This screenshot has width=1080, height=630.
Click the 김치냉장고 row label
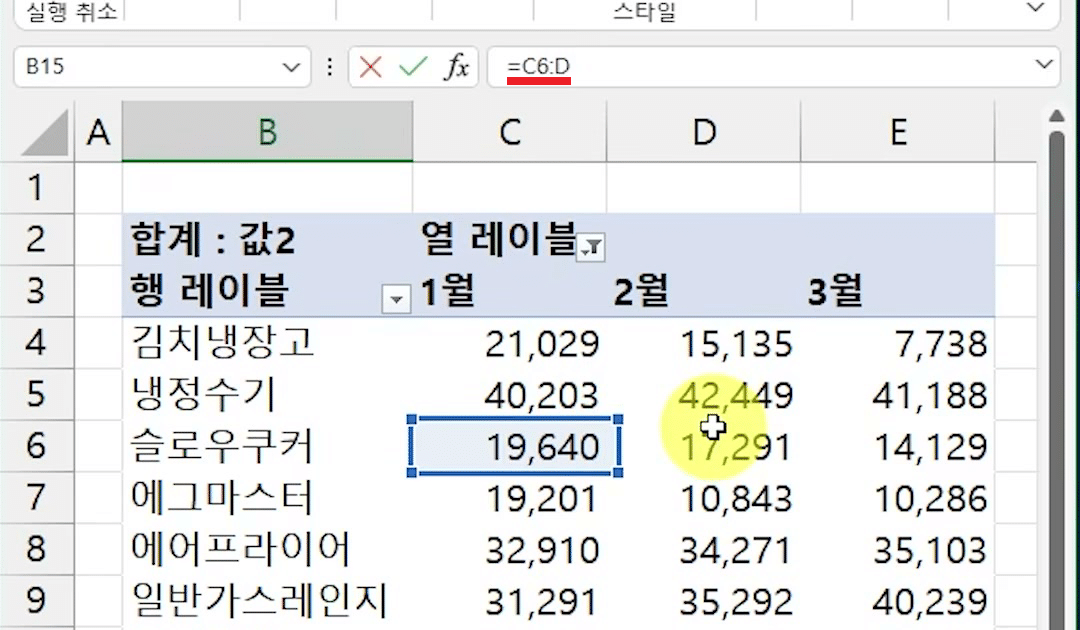(x=267, y=342)
